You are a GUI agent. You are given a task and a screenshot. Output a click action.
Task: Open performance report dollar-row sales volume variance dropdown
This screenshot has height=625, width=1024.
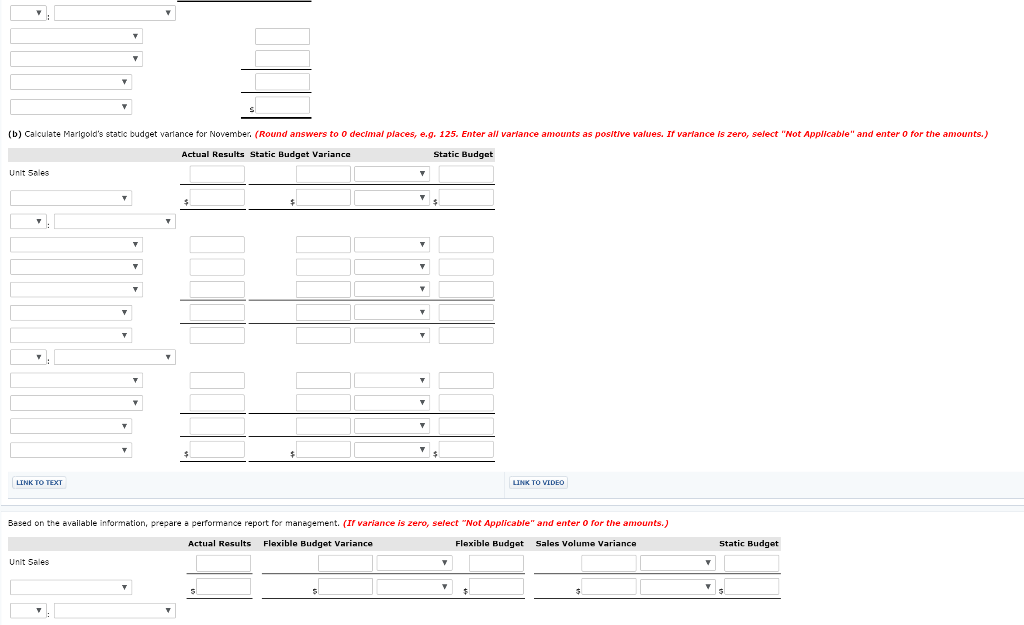point(678,587)
